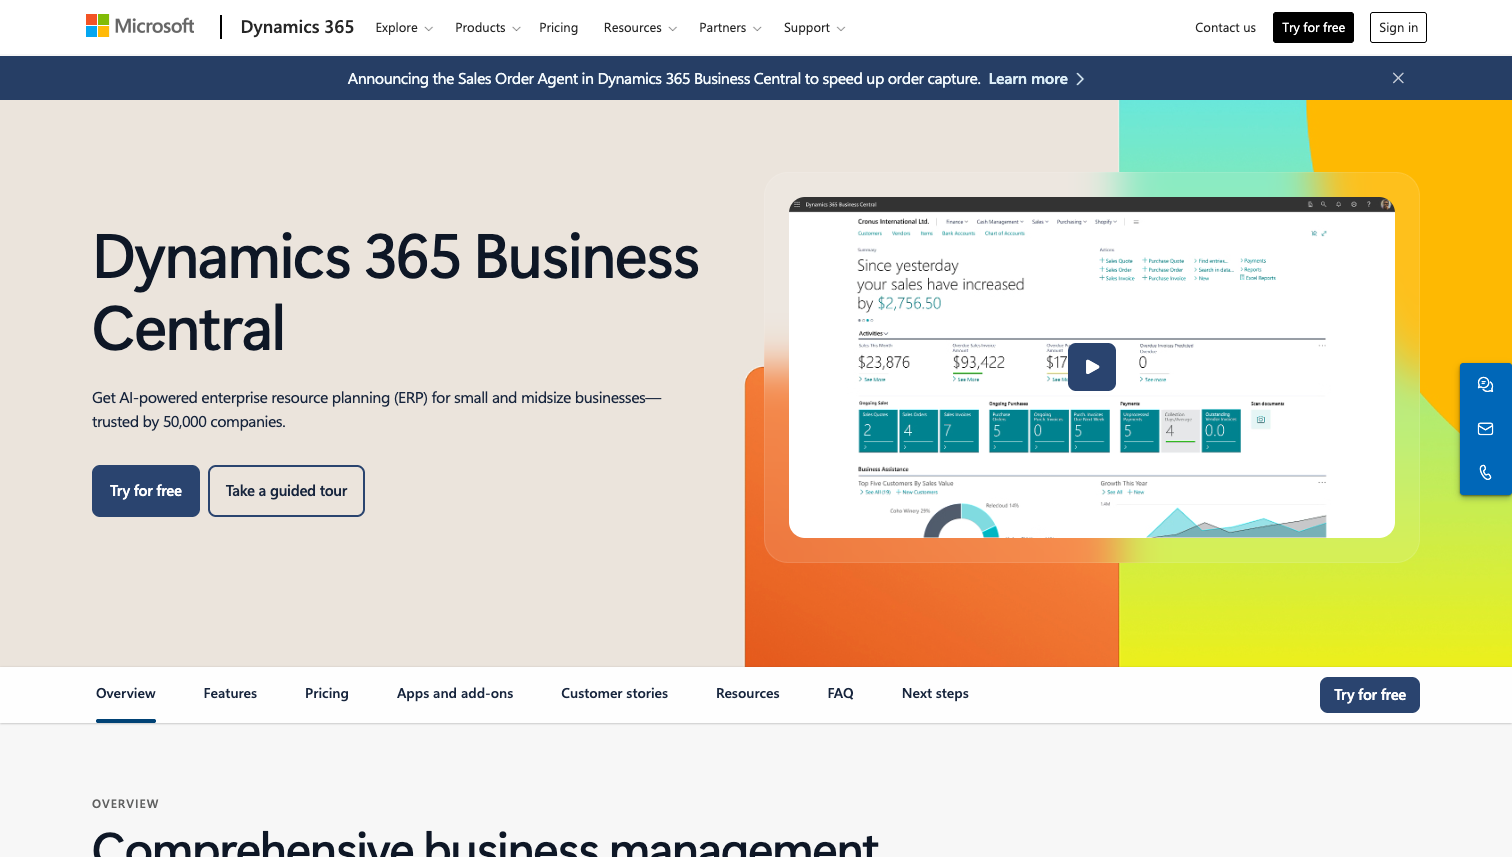Open Learn more about Sales Order Agent
The height and width of the screenshot is (857, 1512).
[1029, 78]
